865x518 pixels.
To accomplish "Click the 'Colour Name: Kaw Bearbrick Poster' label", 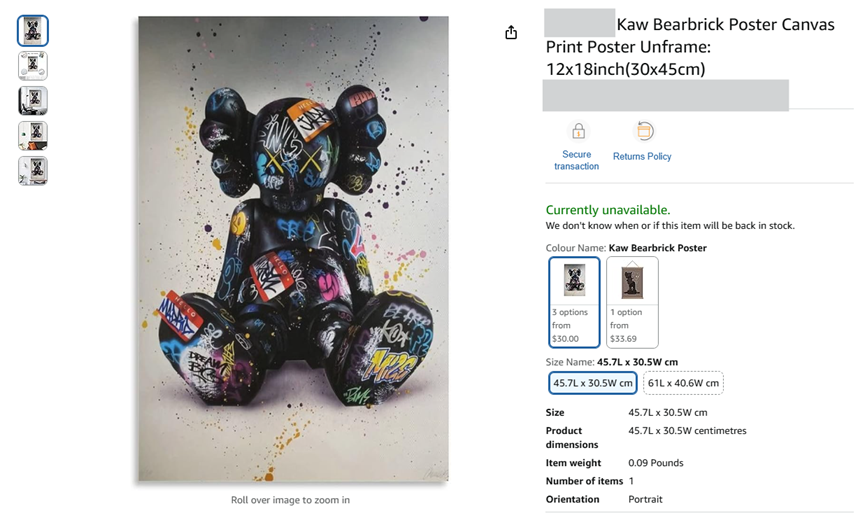I will [x=626, y=248].
